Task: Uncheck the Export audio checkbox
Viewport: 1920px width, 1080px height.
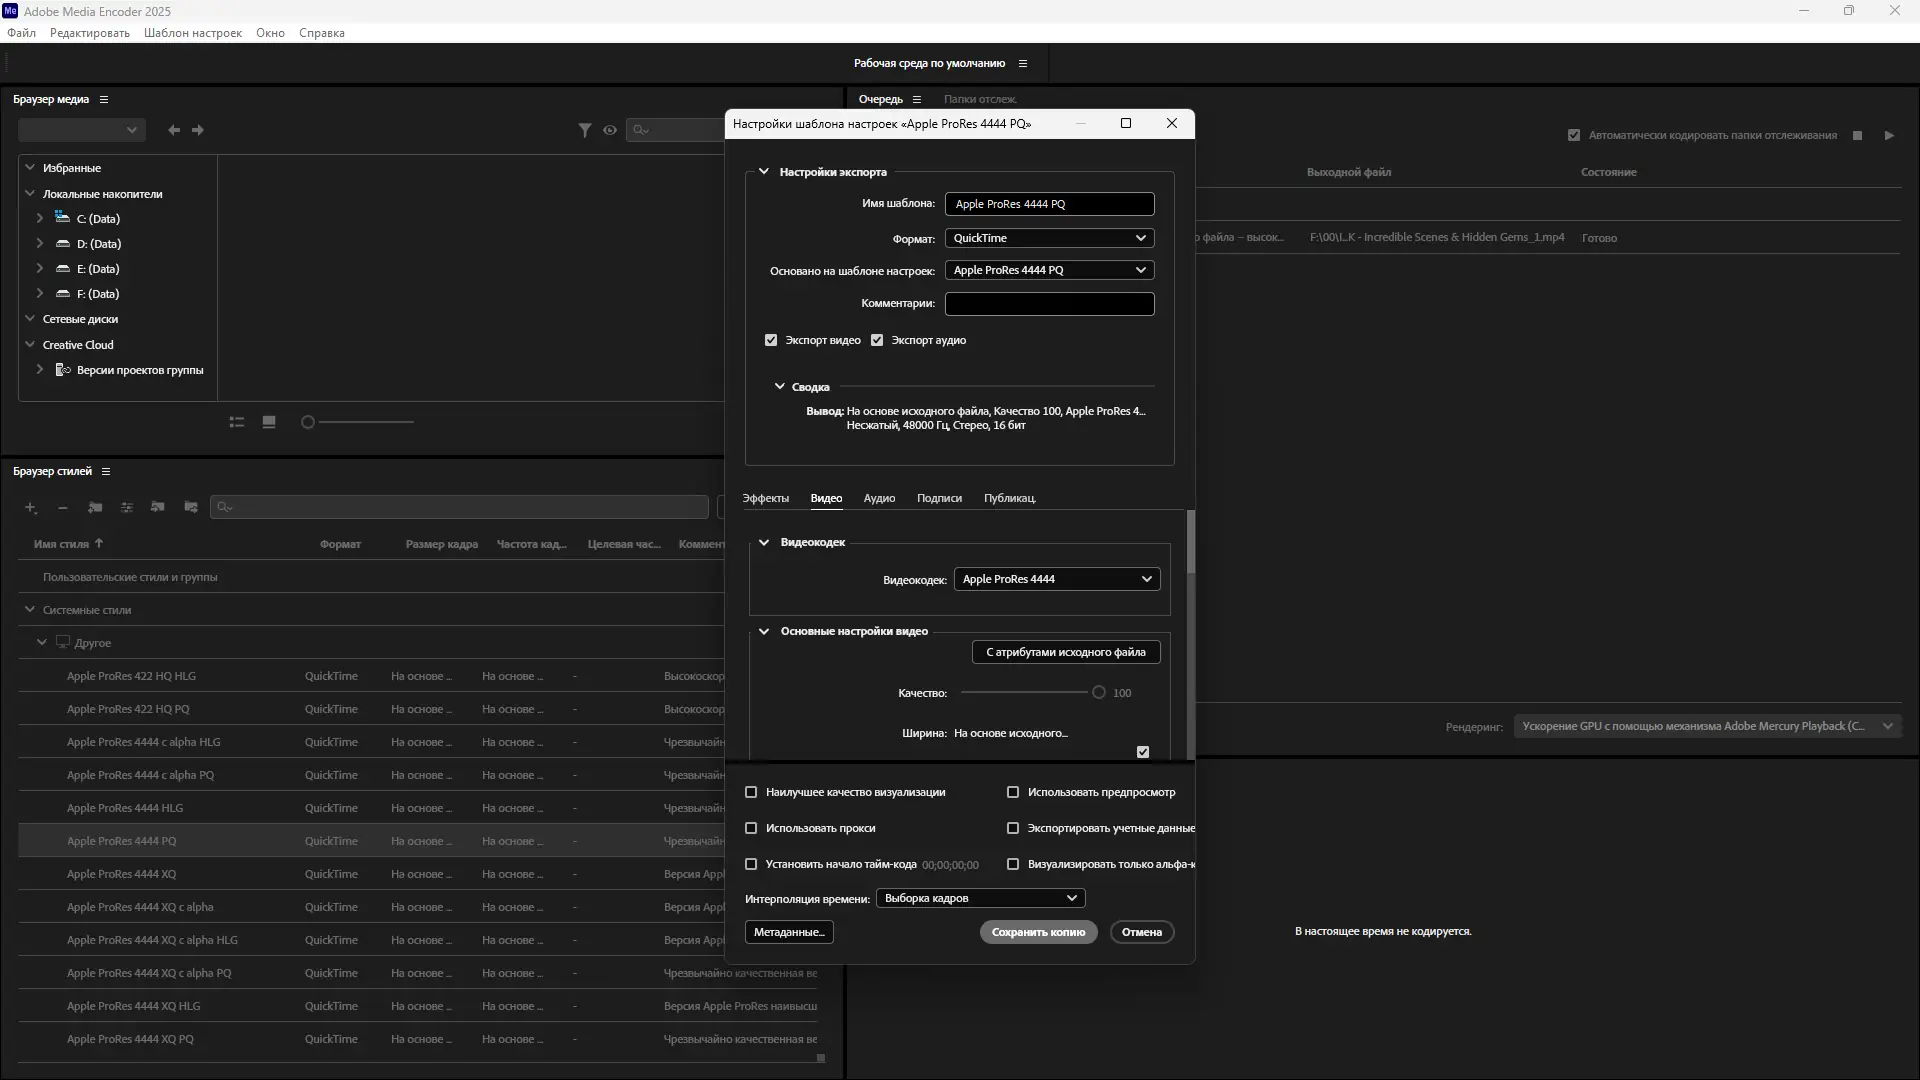Action: coord(877,340)
